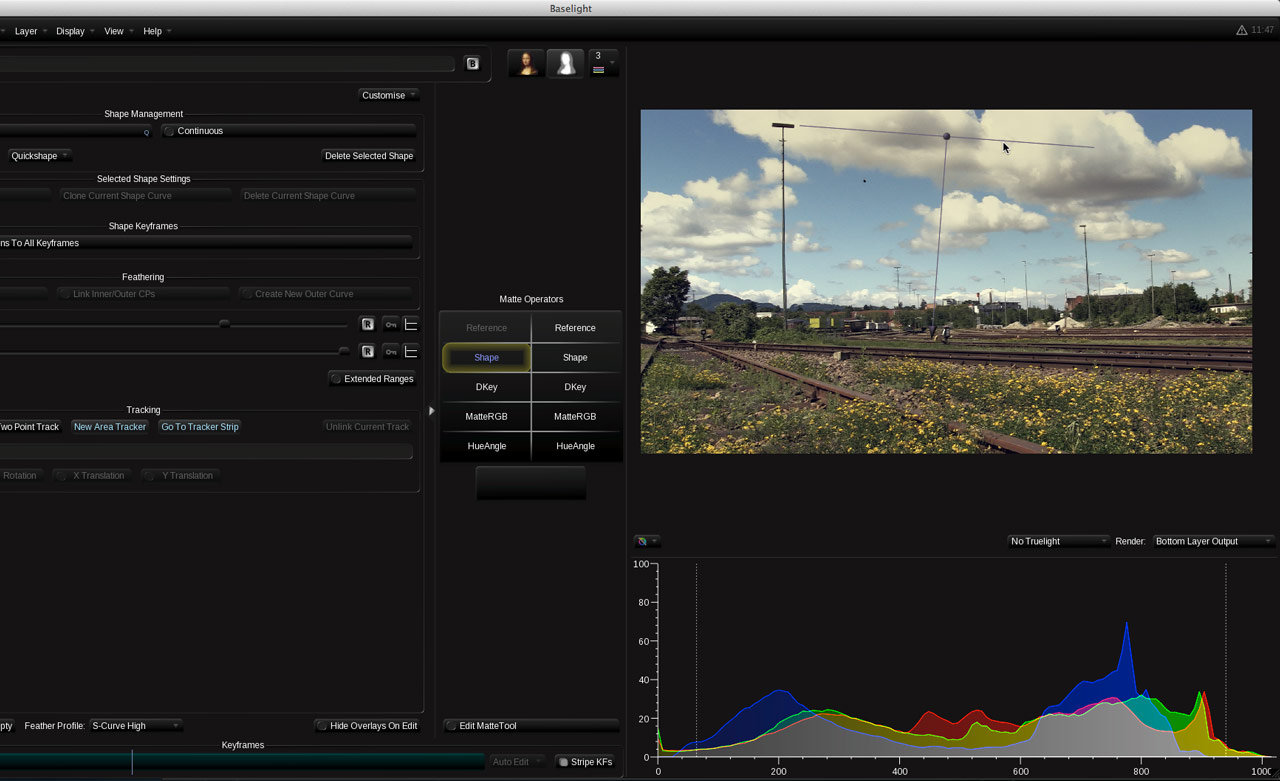
Task: Expand the No Truelight dropdown
Action: tap(1058, 541)
